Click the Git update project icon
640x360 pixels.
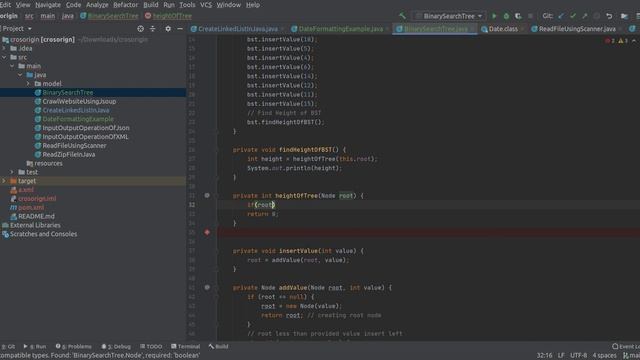(561, 16)
